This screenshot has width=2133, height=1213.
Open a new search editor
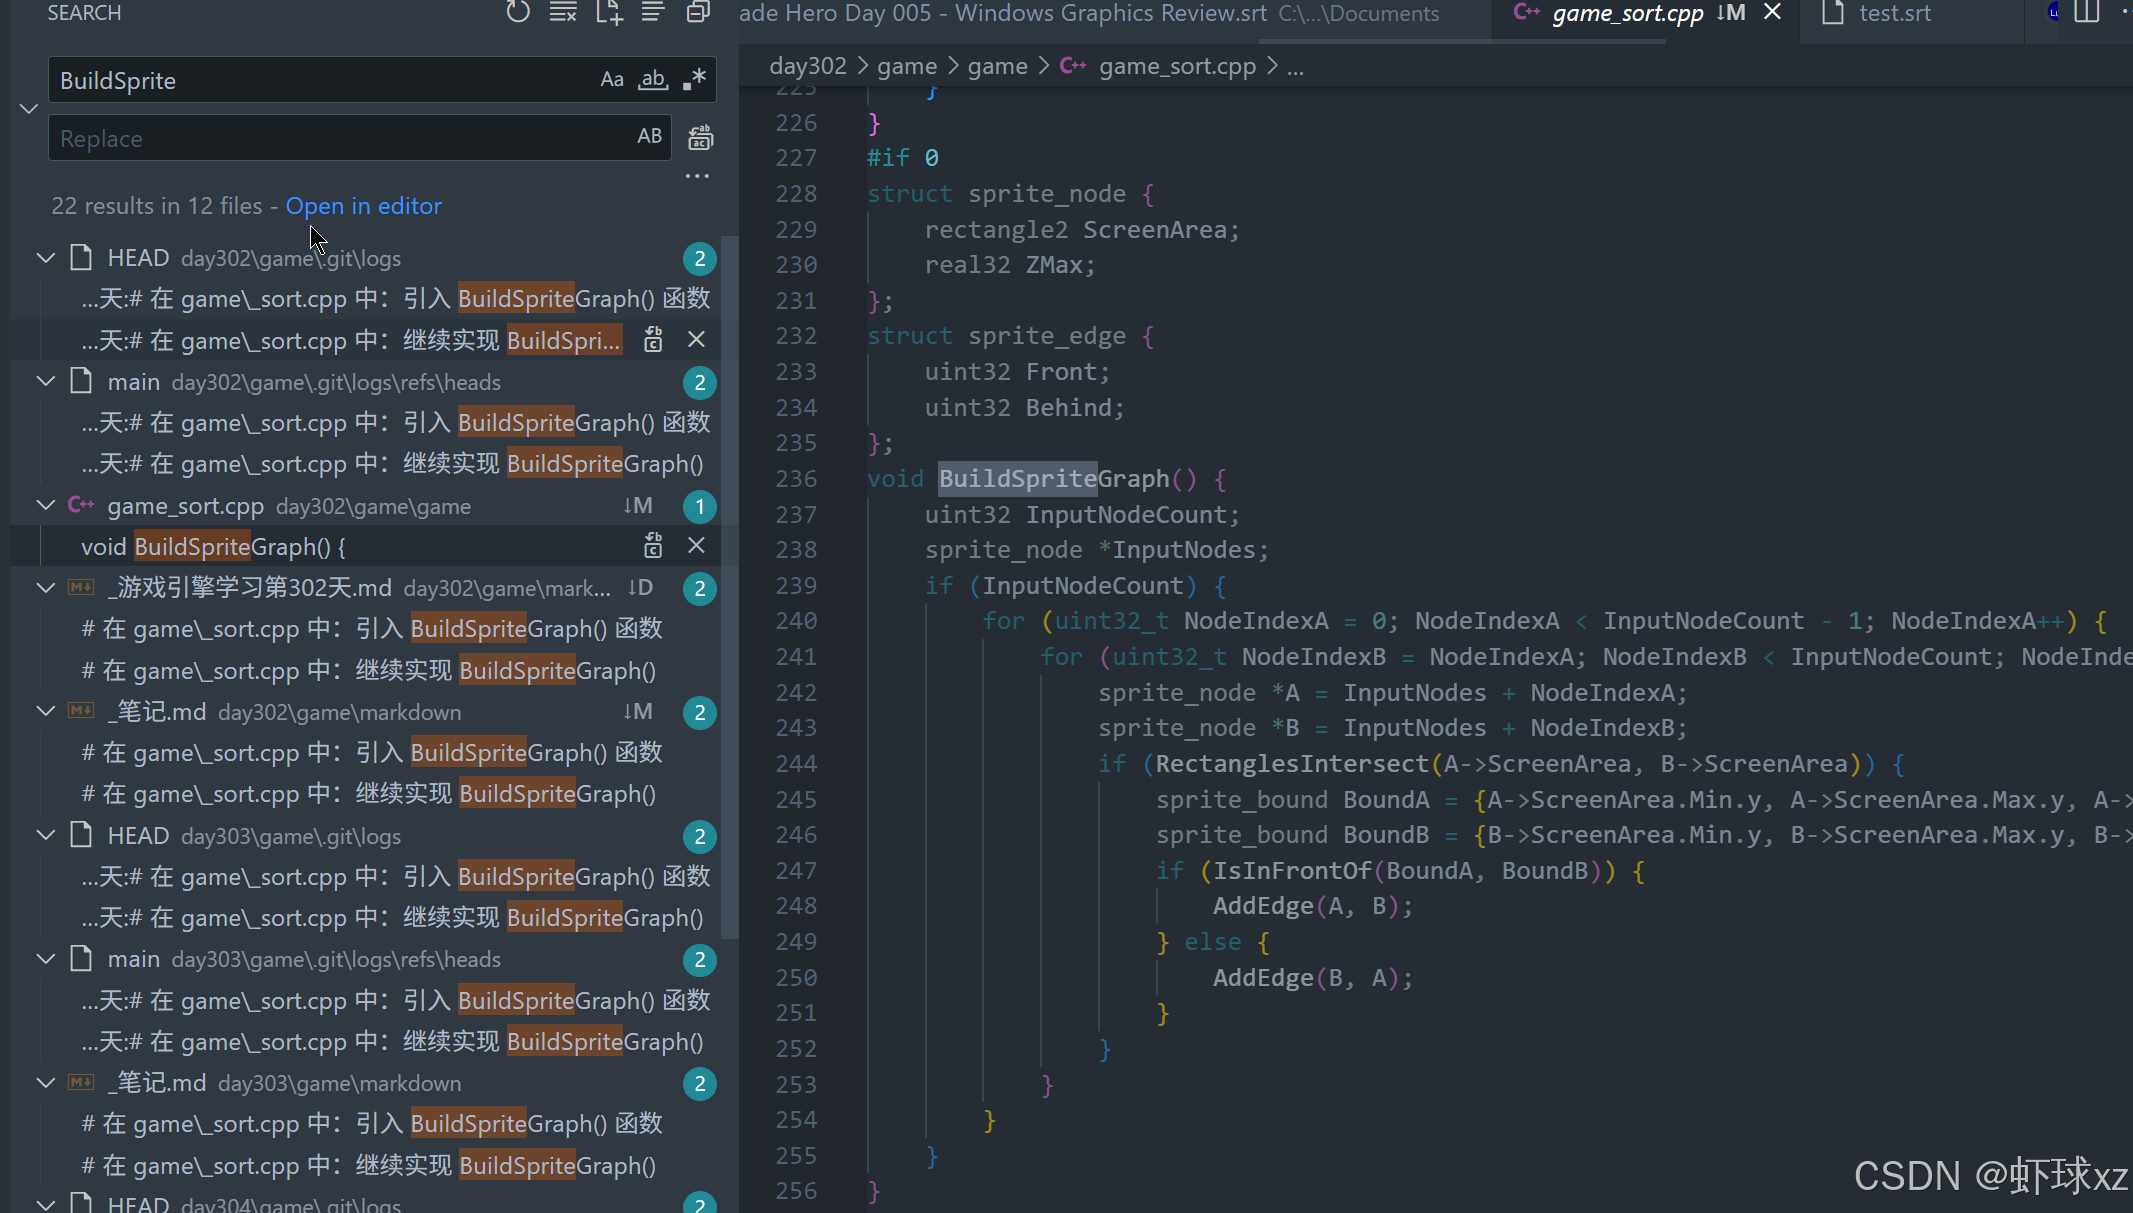[608, 13]
